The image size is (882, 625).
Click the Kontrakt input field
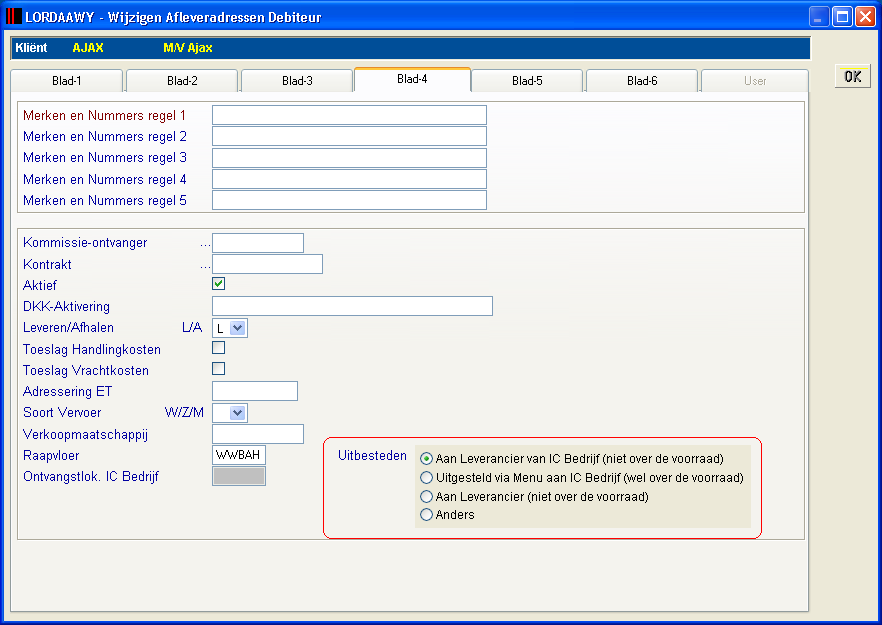[267, 264]
